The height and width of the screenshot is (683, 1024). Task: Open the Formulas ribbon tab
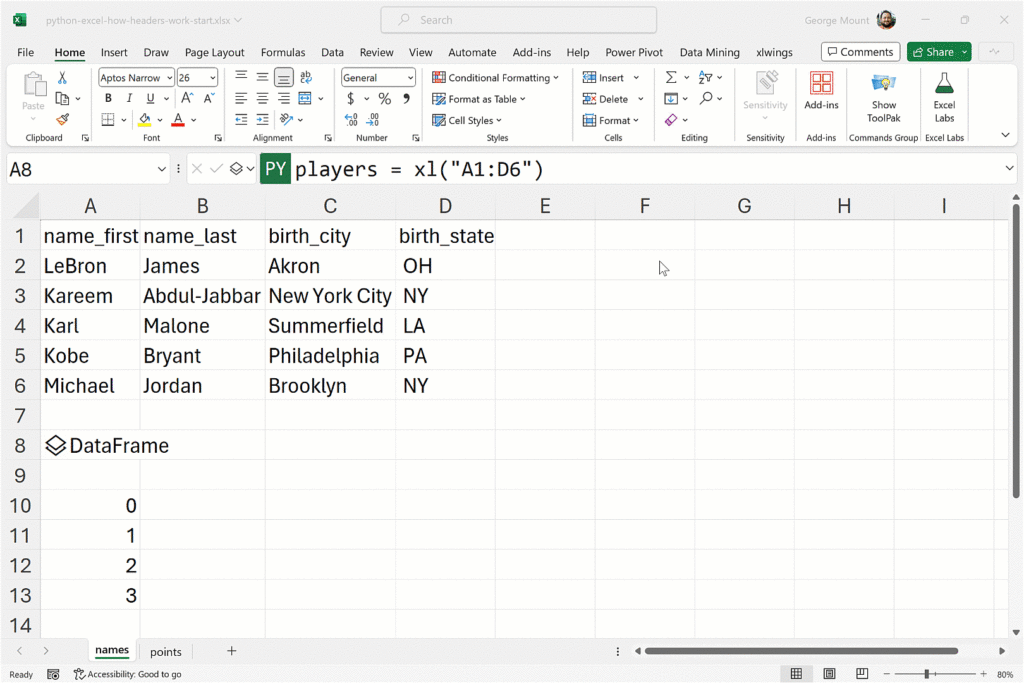[283, 52]
